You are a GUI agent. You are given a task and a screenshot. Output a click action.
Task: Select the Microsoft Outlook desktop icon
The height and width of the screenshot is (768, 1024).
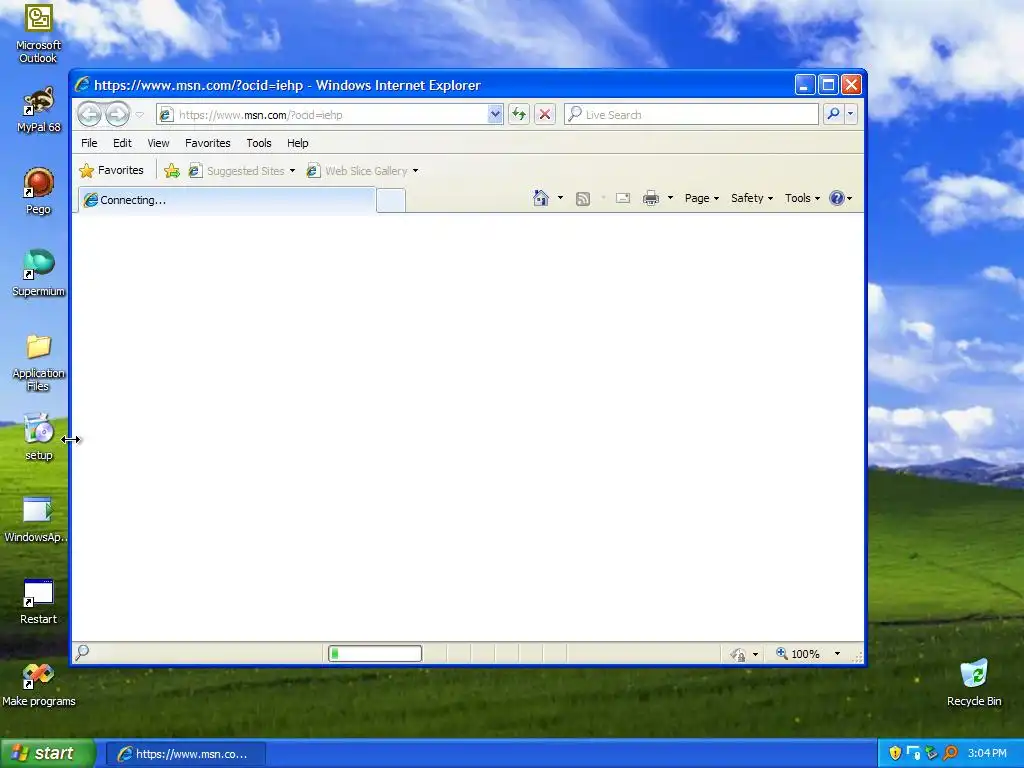tap(38, 34)
